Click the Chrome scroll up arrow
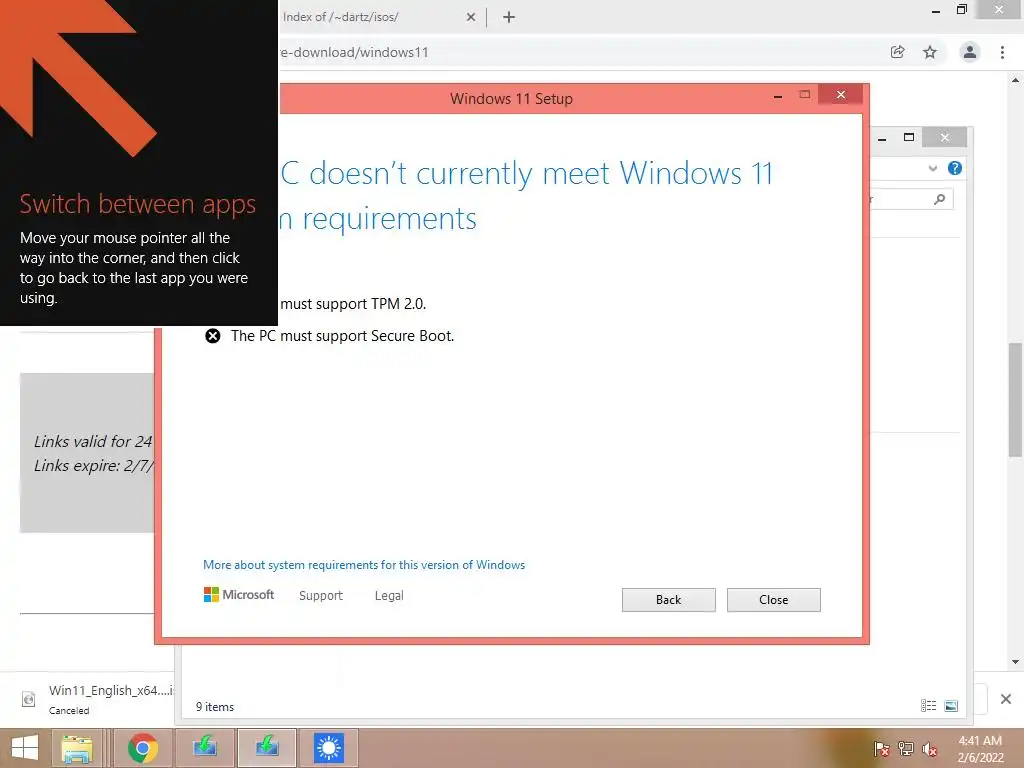 pos(1016,80)
